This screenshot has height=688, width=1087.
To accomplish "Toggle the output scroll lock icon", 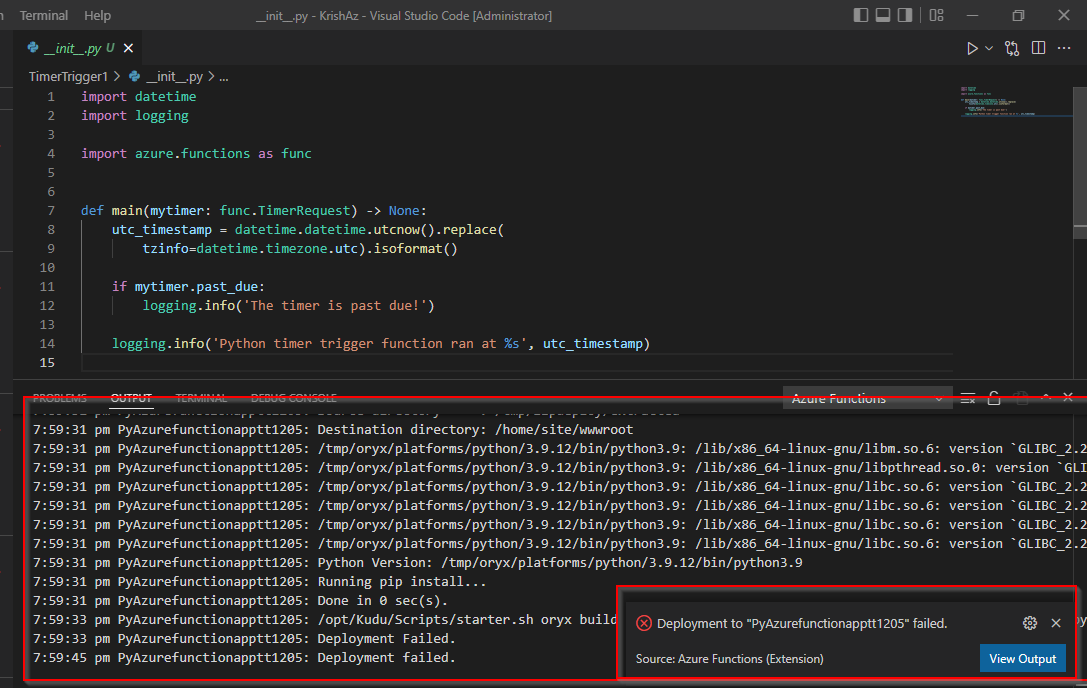I will point(993,398).
